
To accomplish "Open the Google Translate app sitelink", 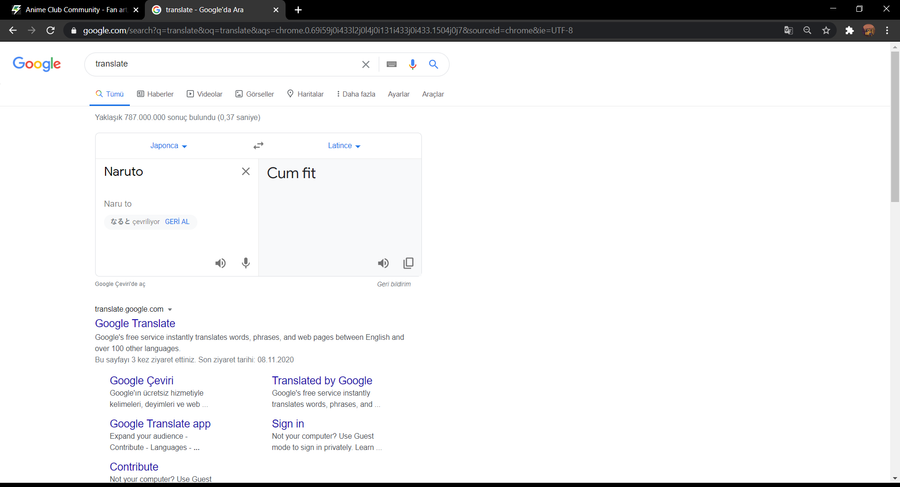I will [x=160, y=423].
